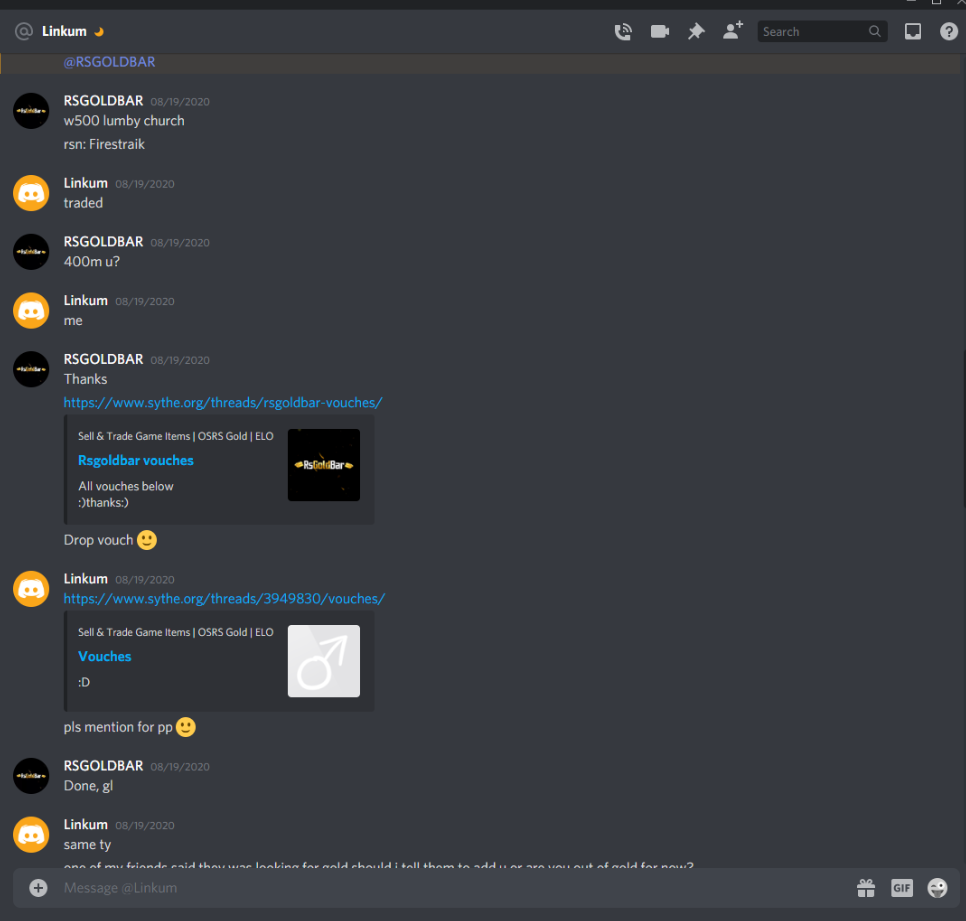This screenshot has height=921, width=966.
Task: Click the traded message text
Action: [83, 203]
